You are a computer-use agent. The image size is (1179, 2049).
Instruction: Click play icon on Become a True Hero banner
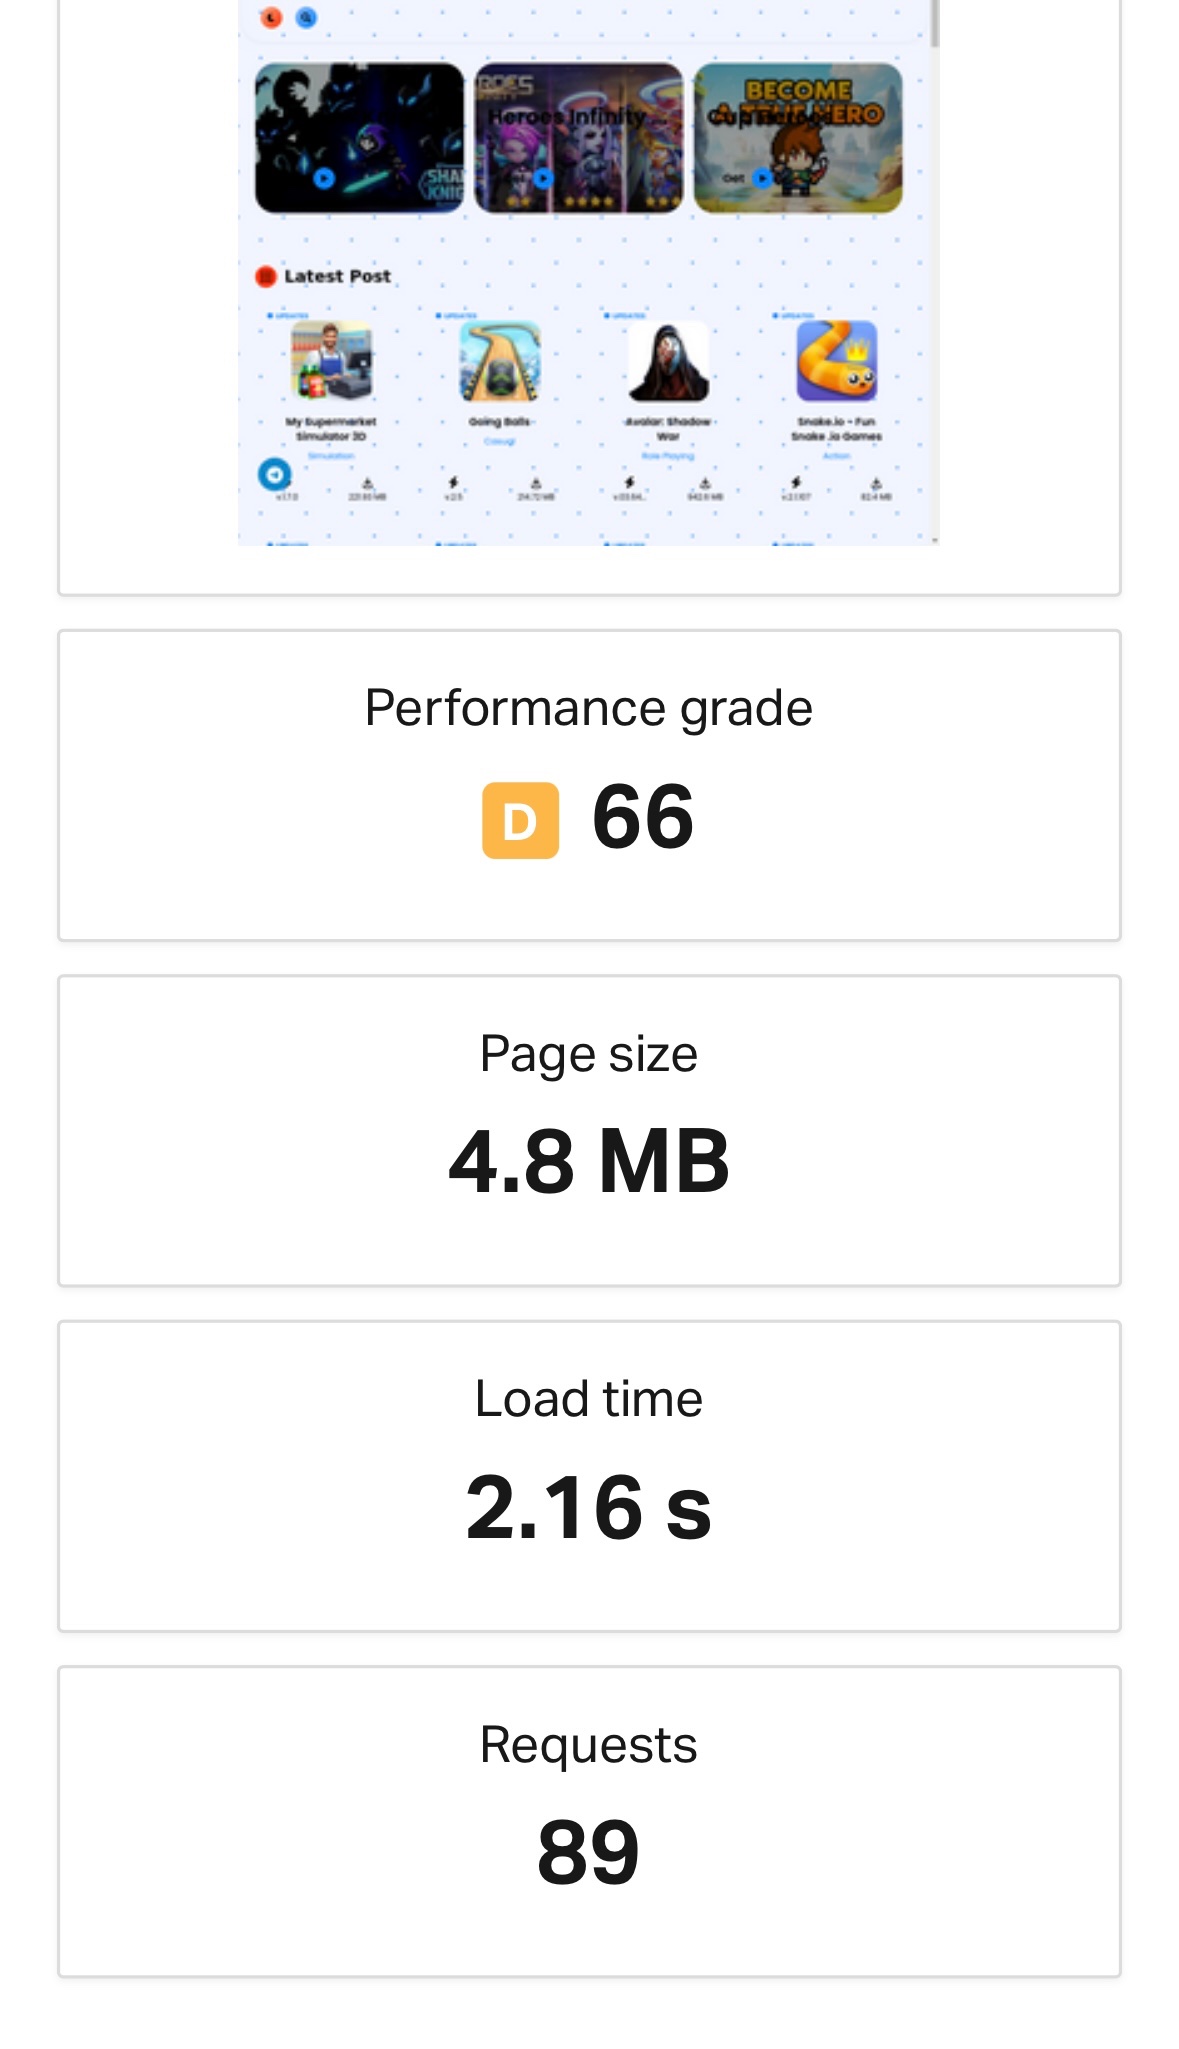click(x=762, y=178)
